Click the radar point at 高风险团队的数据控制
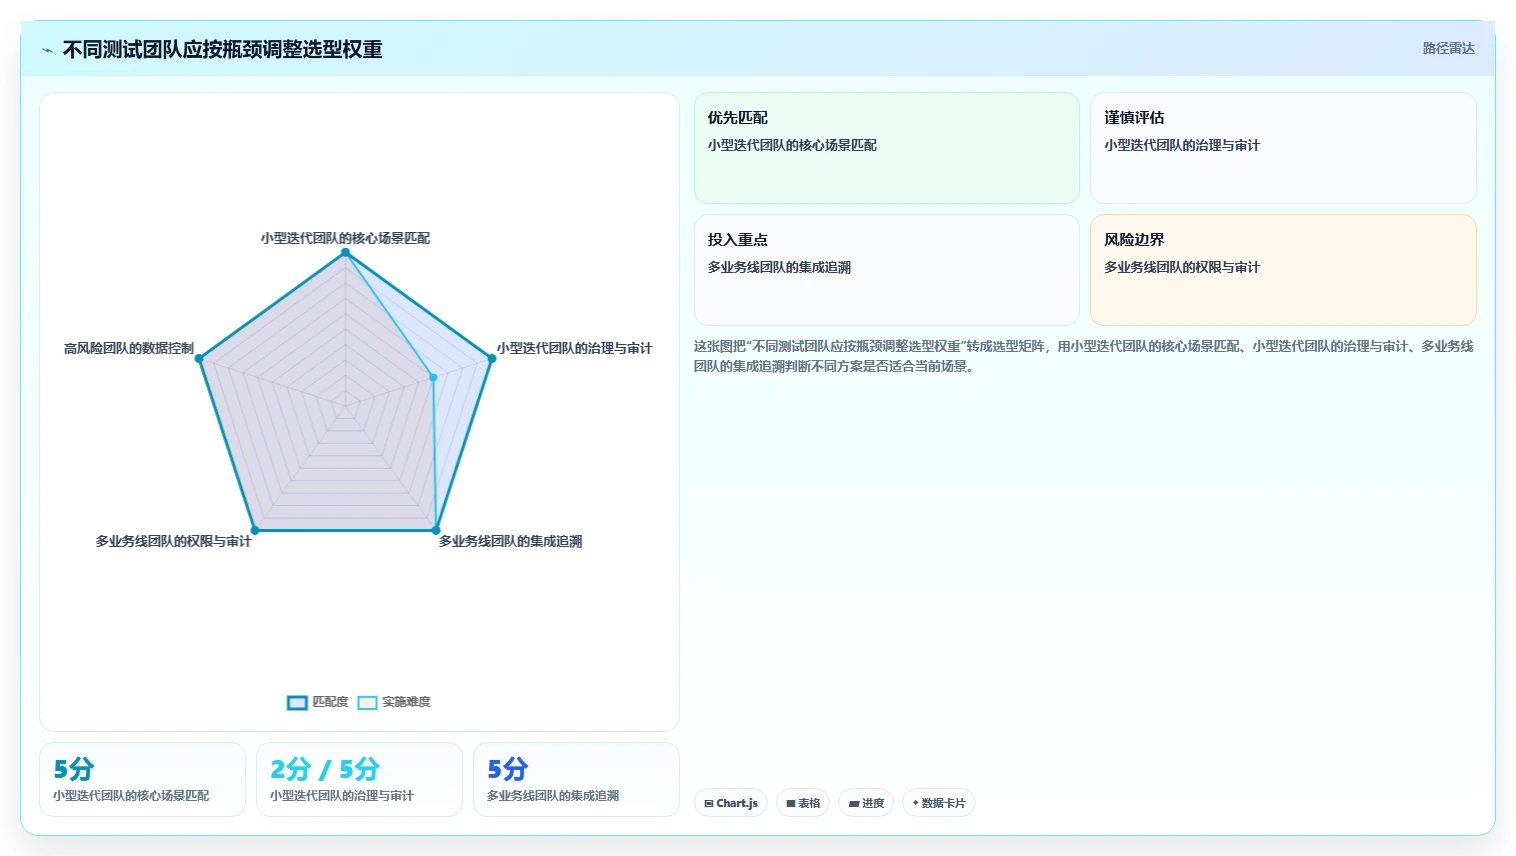This screenshot has width=1516, height=856. (x=199, y=358)
